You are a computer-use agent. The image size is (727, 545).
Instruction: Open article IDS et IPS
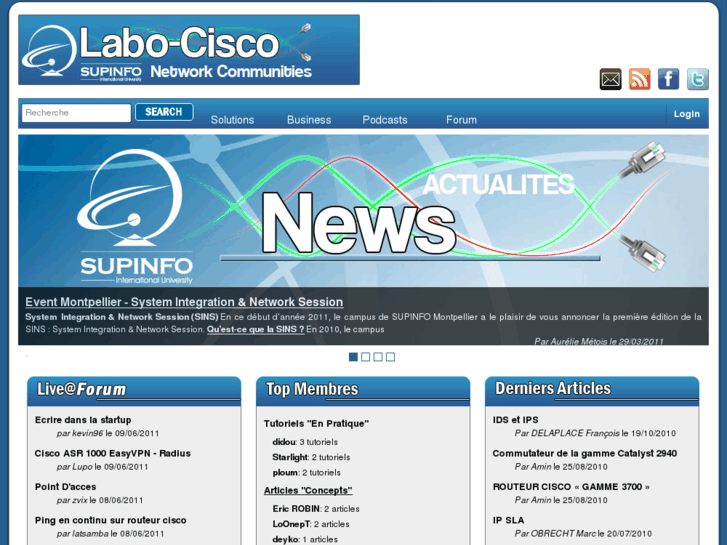516,420
